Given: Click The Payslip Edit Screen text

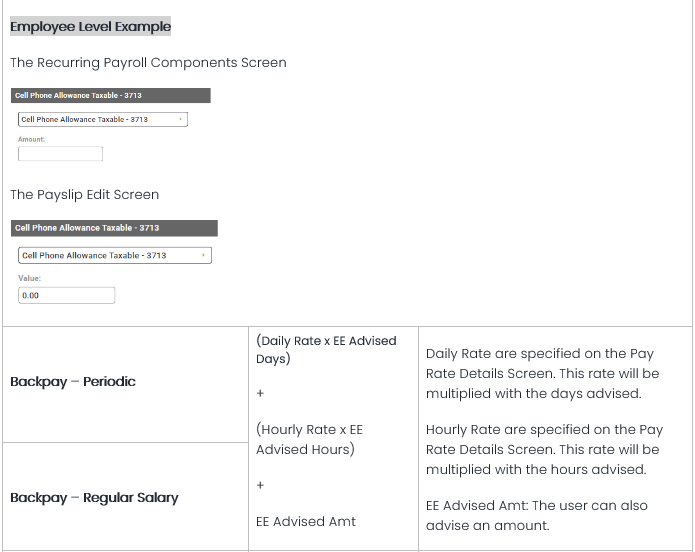Looking at the screenshot, I should pos(84,194).
